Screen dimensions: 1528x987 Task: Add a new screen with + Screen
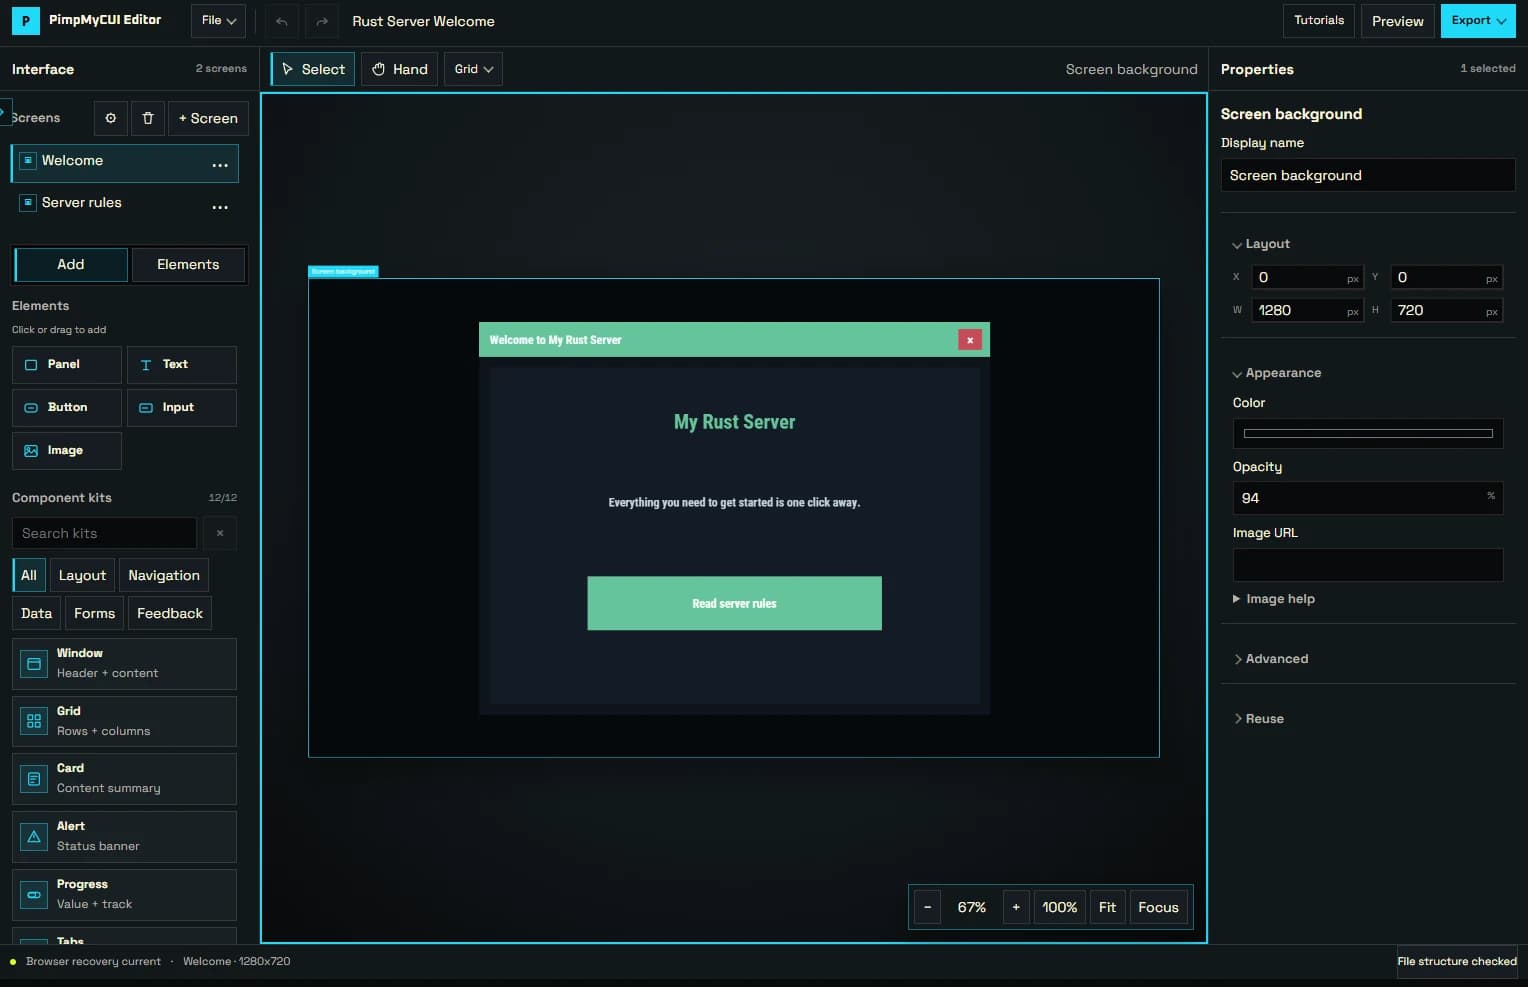(x=208, y=118)
